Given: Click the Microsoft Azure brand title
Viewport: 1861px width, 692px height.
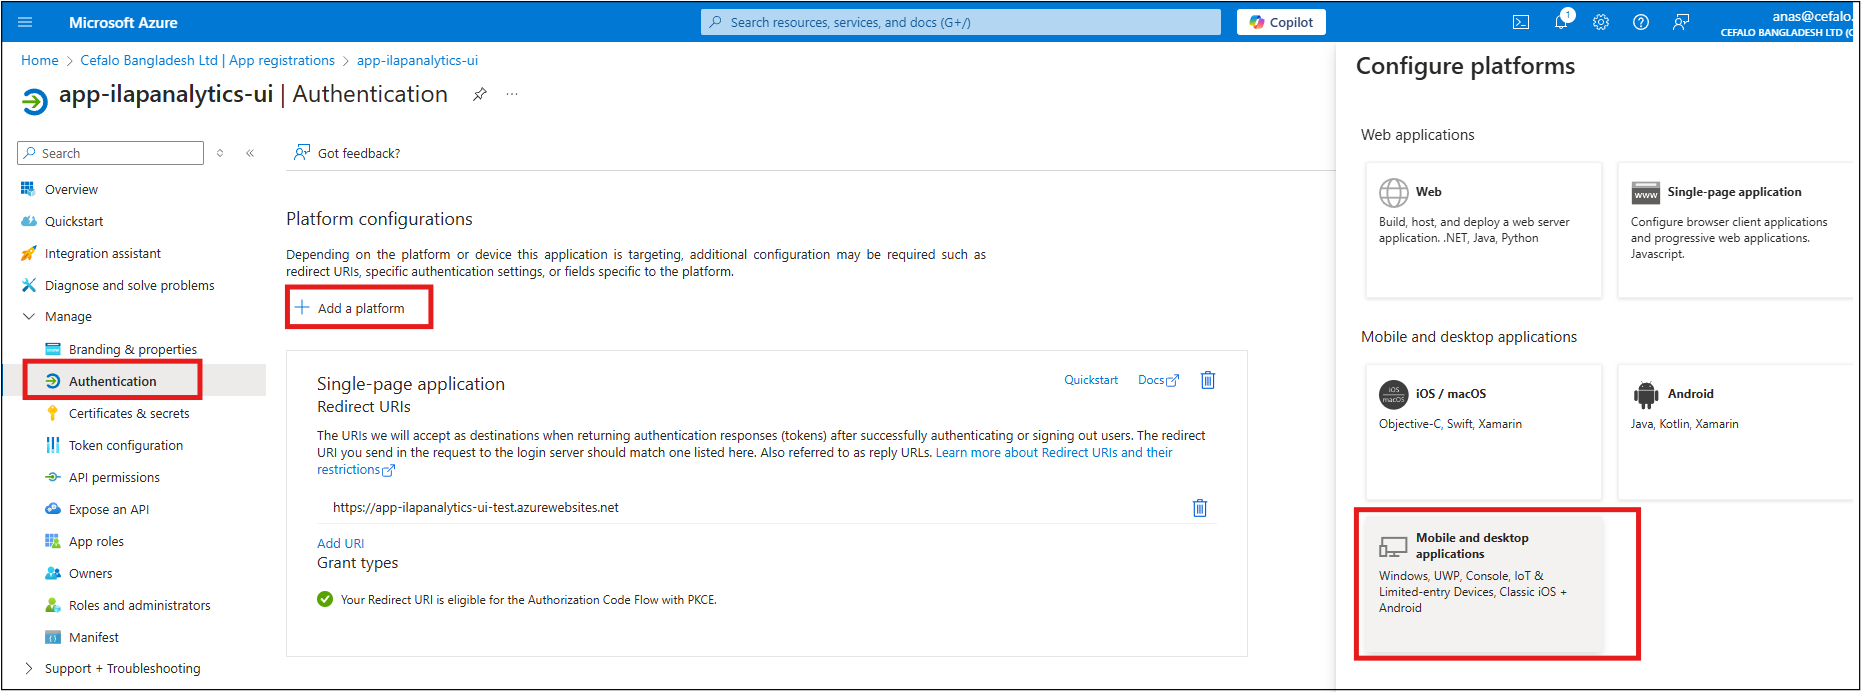Looking at the screenshot, I should pyautogui.click(x=123, y=22).
